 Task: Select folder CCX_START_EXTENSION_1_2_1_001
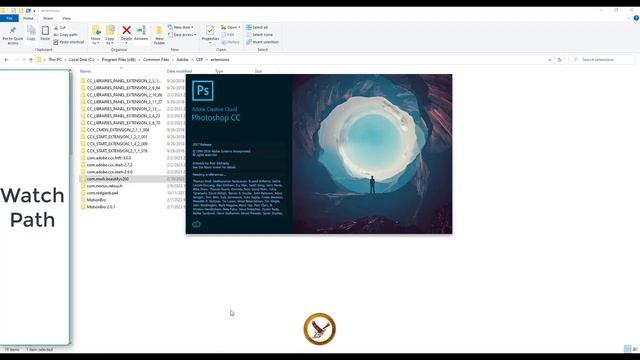117,137
